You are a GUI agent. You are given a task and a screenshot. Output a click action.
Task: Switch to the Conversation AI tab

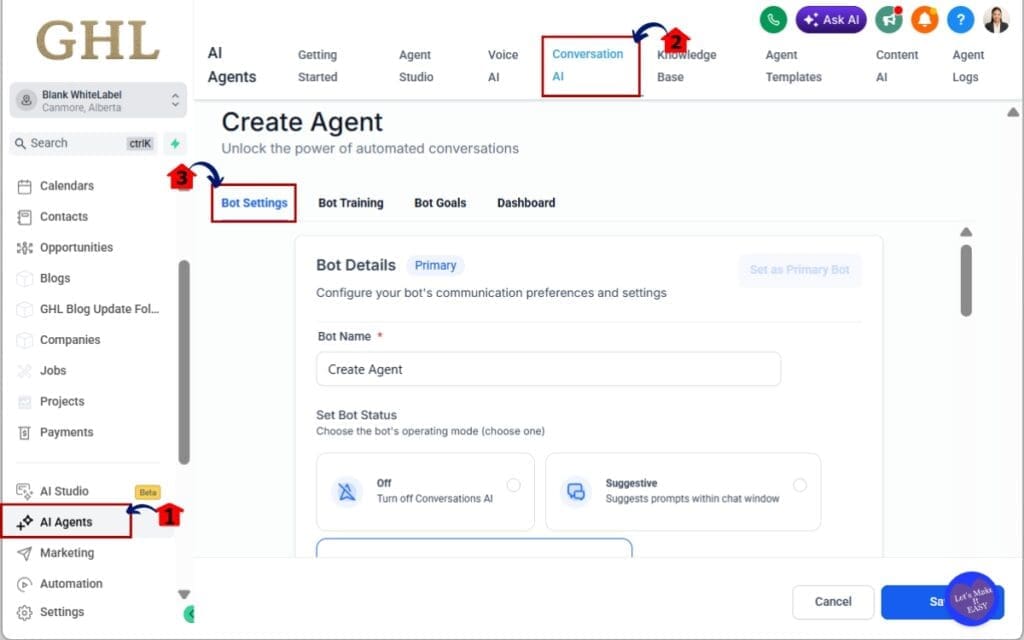click(x=588, y=65)
